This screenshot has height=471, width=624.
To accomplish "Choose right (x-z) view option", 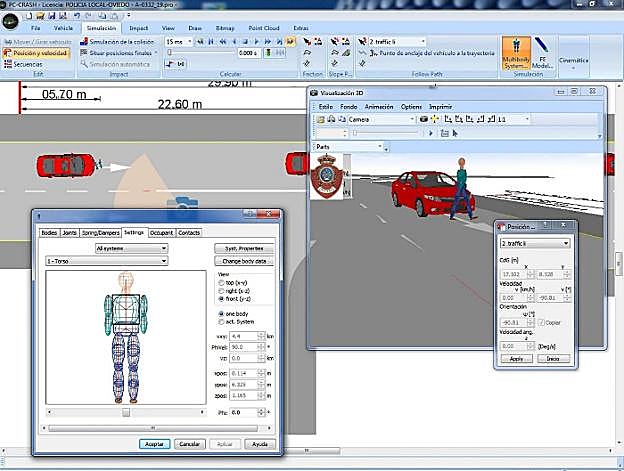I will click(221, 290).
